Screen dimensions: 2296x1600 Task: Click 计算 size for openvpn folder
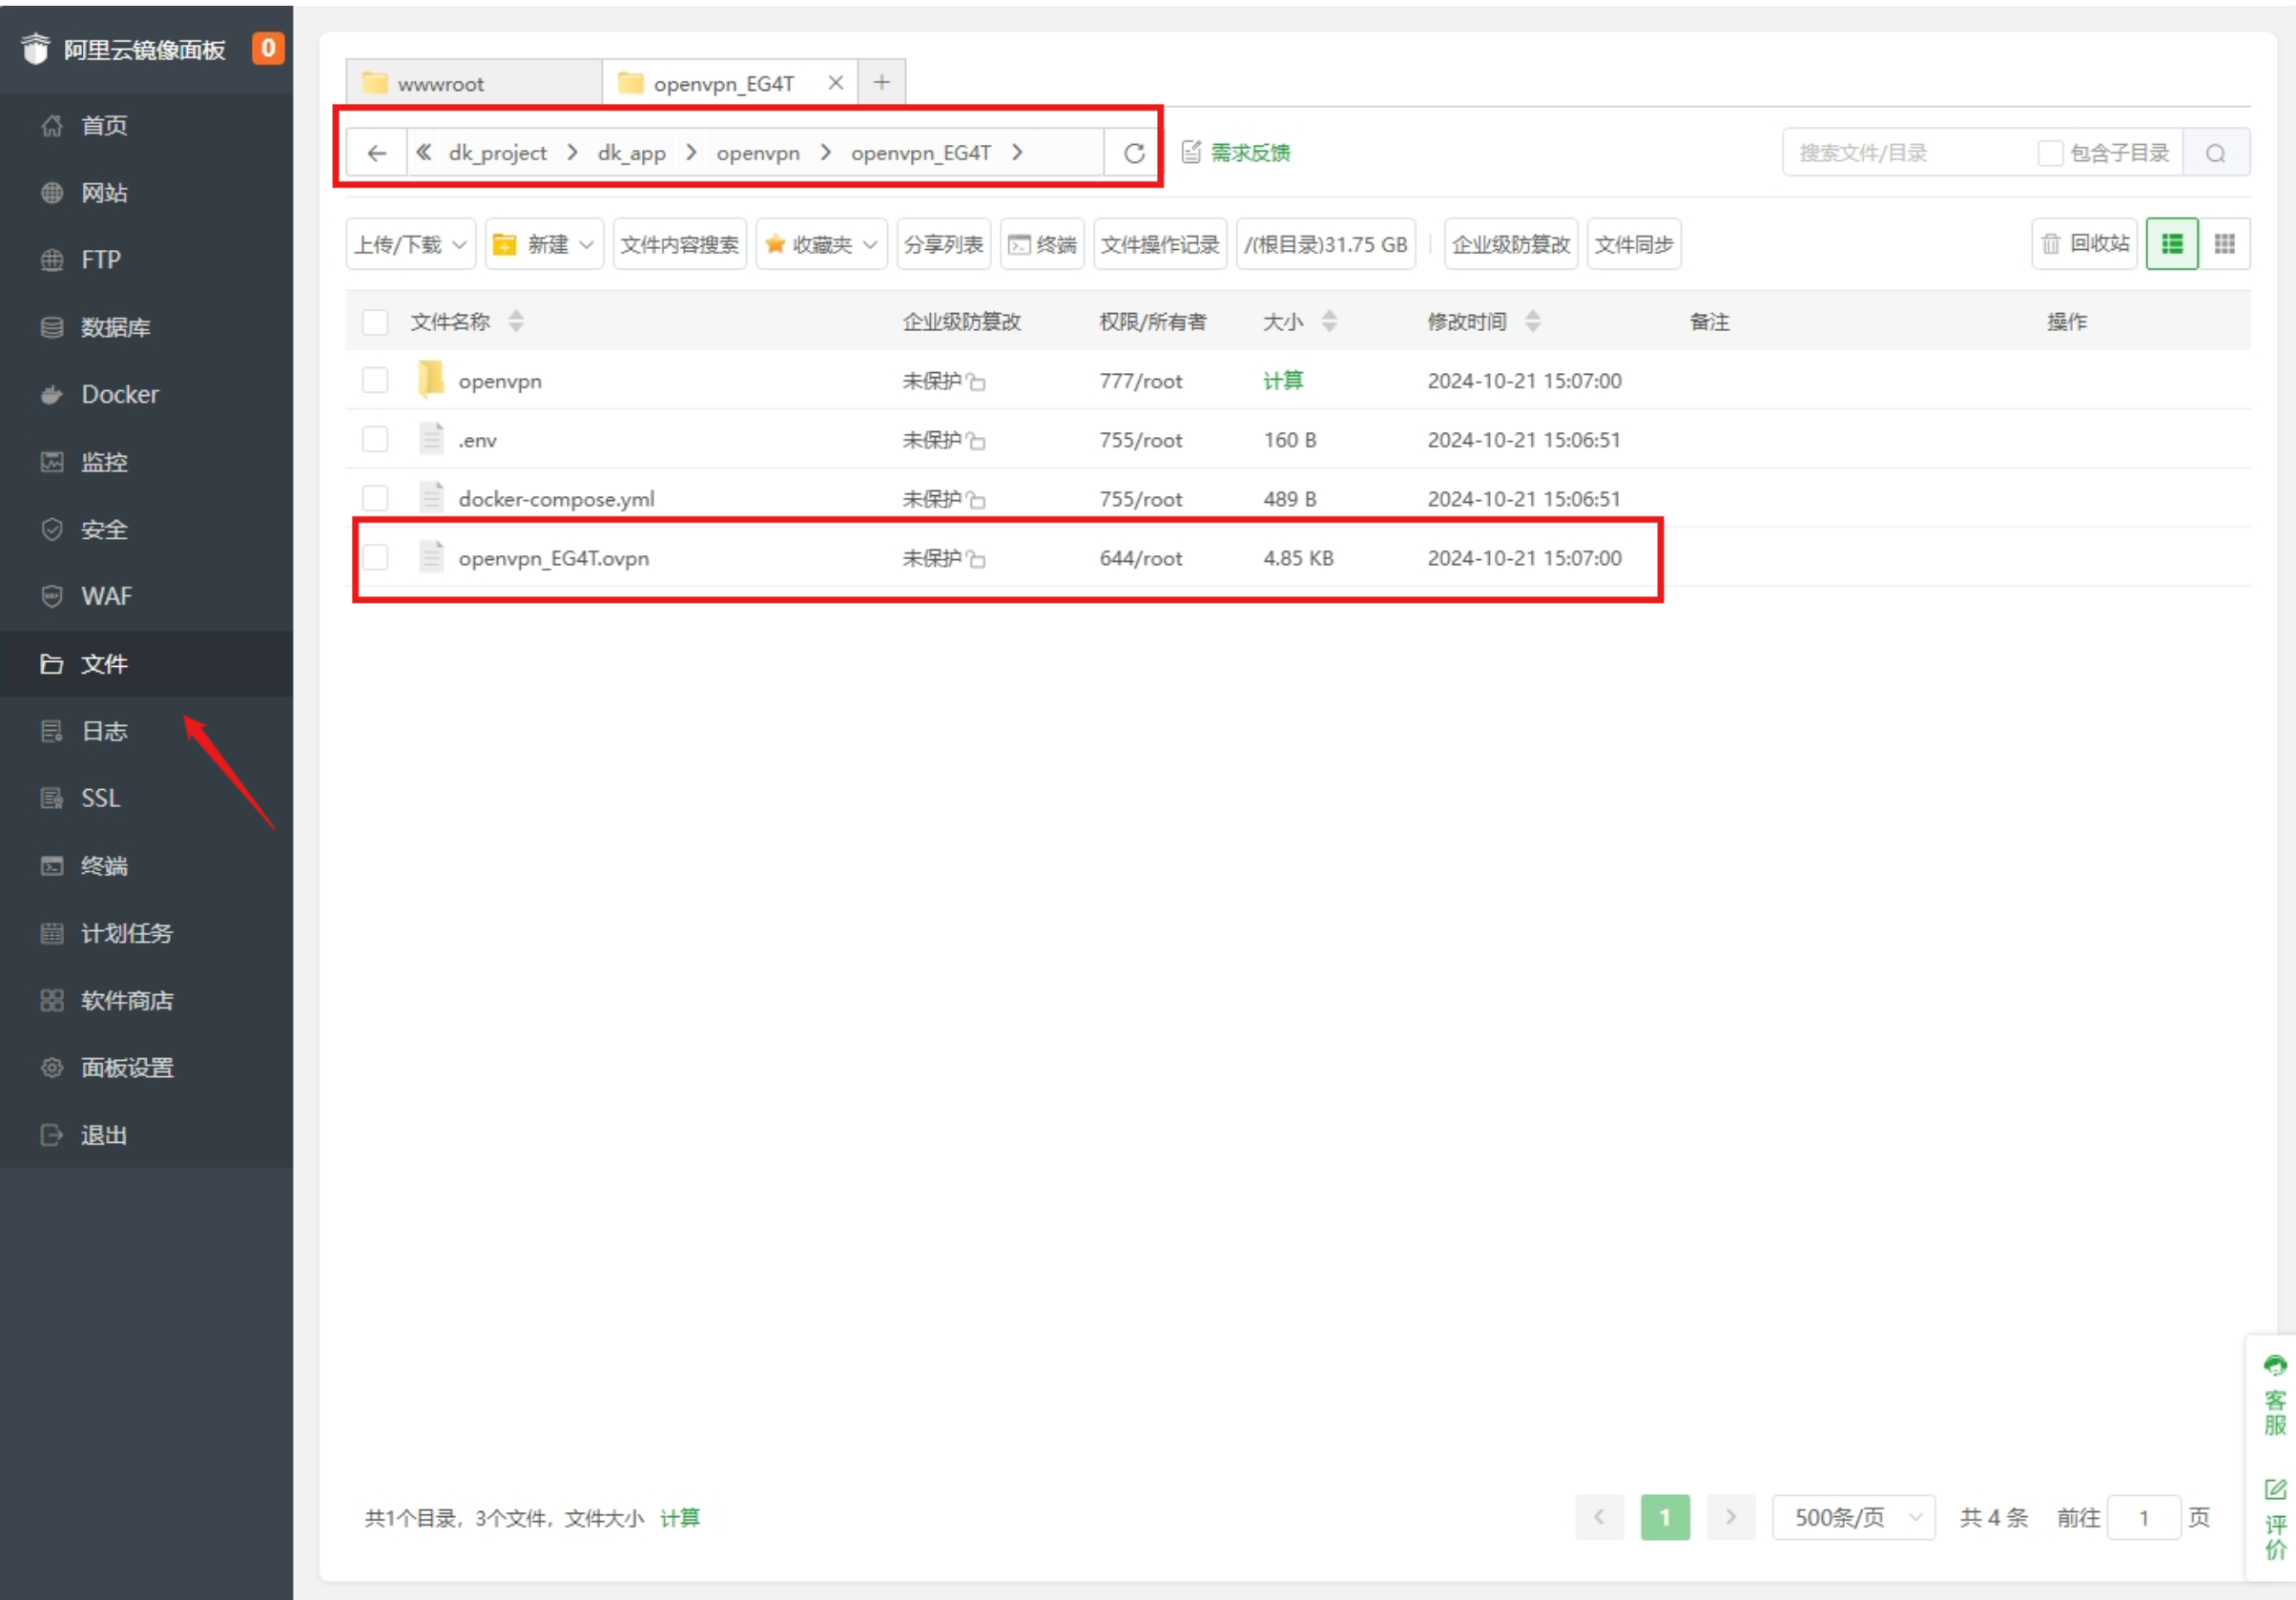(1283, 381)
